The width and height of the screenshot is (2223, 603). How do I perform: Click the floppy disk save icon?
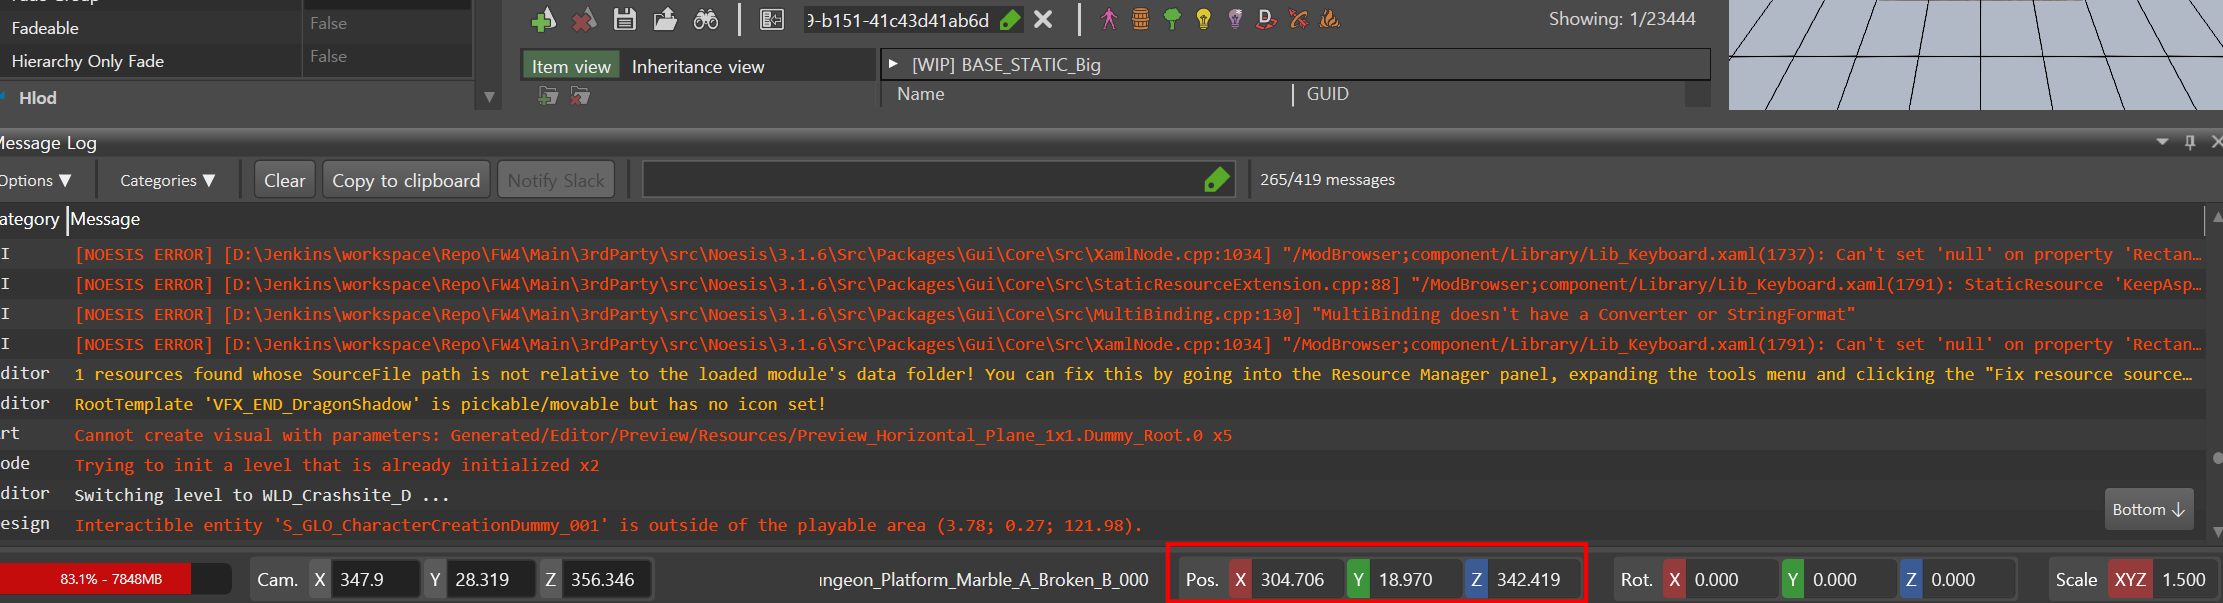(625, 19)
